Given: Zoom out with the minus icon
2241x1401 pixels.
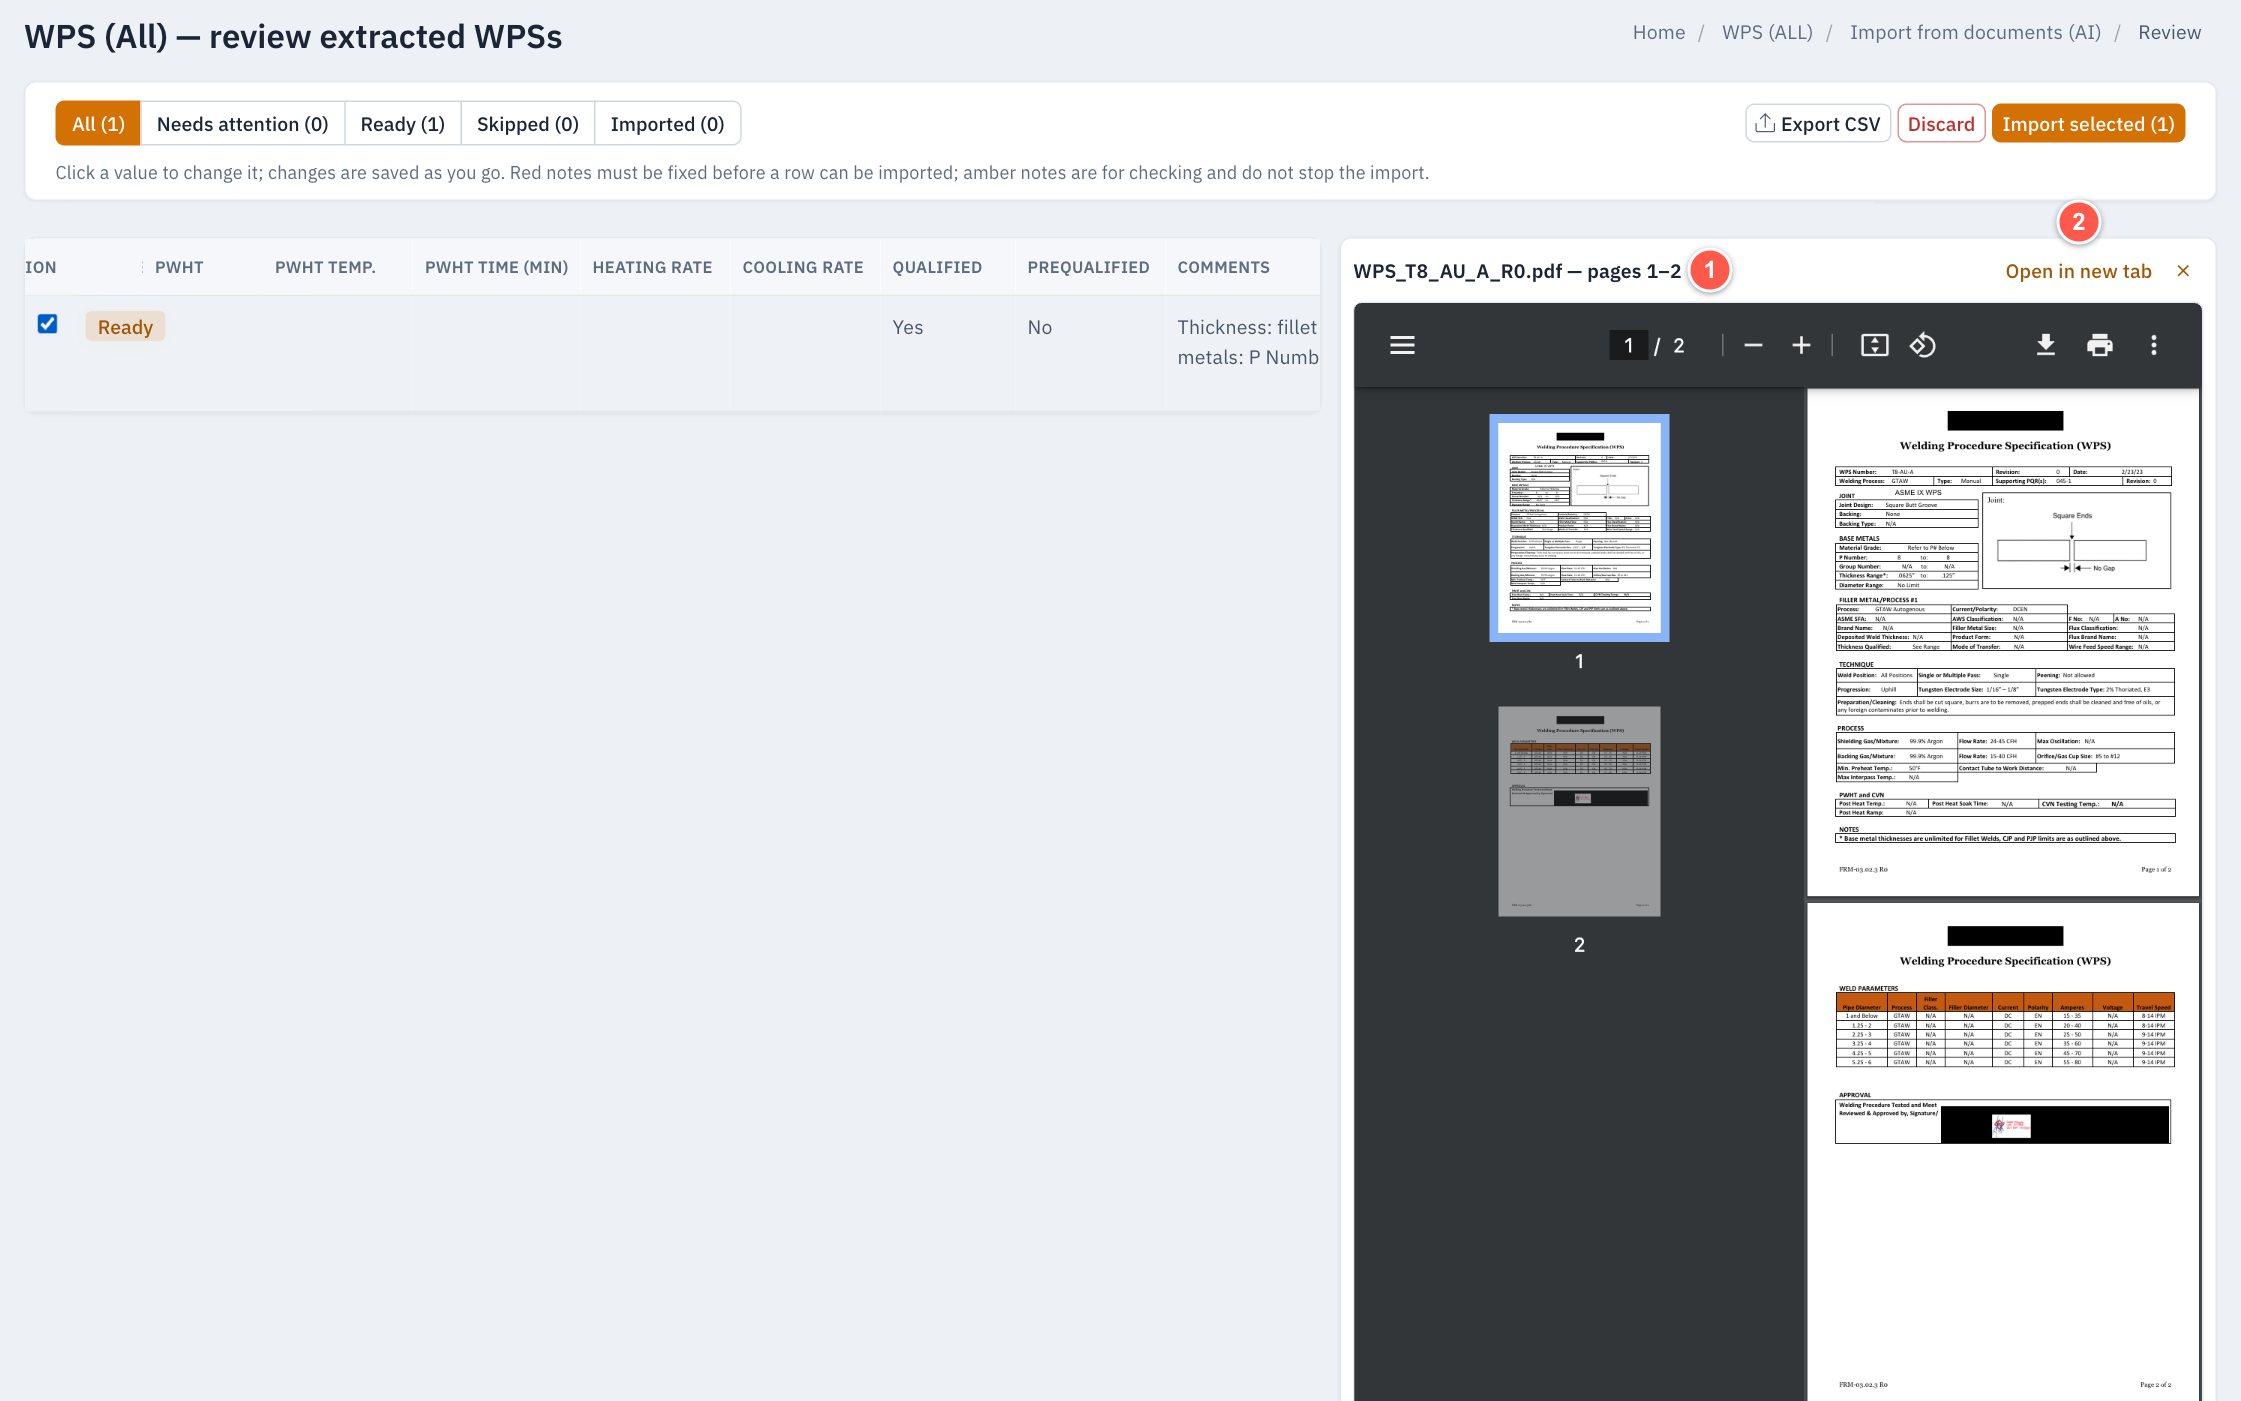Looking at the screenshot, I should [x=1753, y=346].
